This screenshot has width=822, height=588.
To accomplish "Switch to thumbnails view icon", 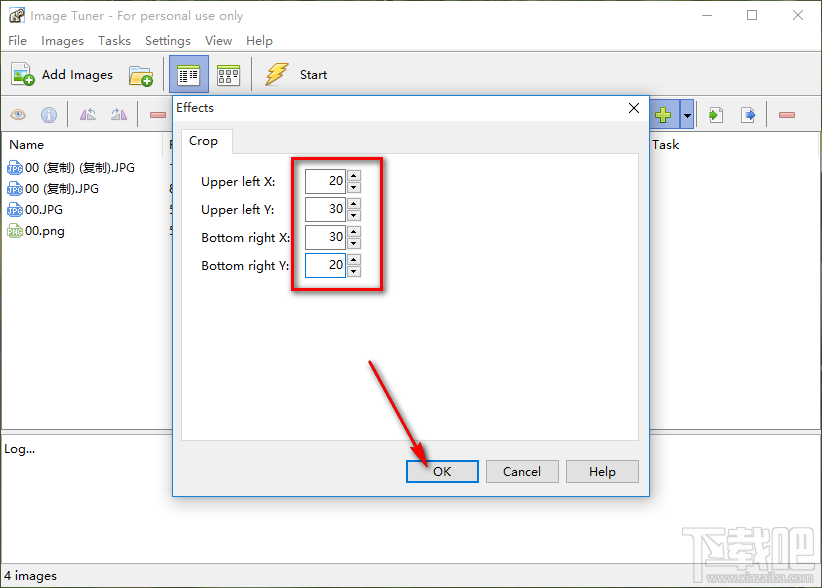I will 229,75.
